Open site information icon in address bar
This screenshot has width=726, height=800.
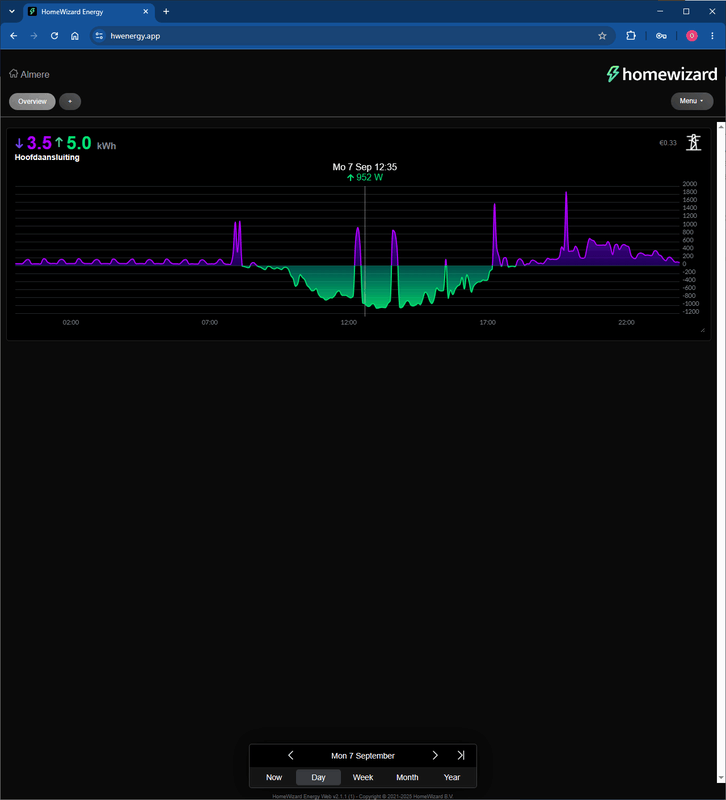click(99, 36)
